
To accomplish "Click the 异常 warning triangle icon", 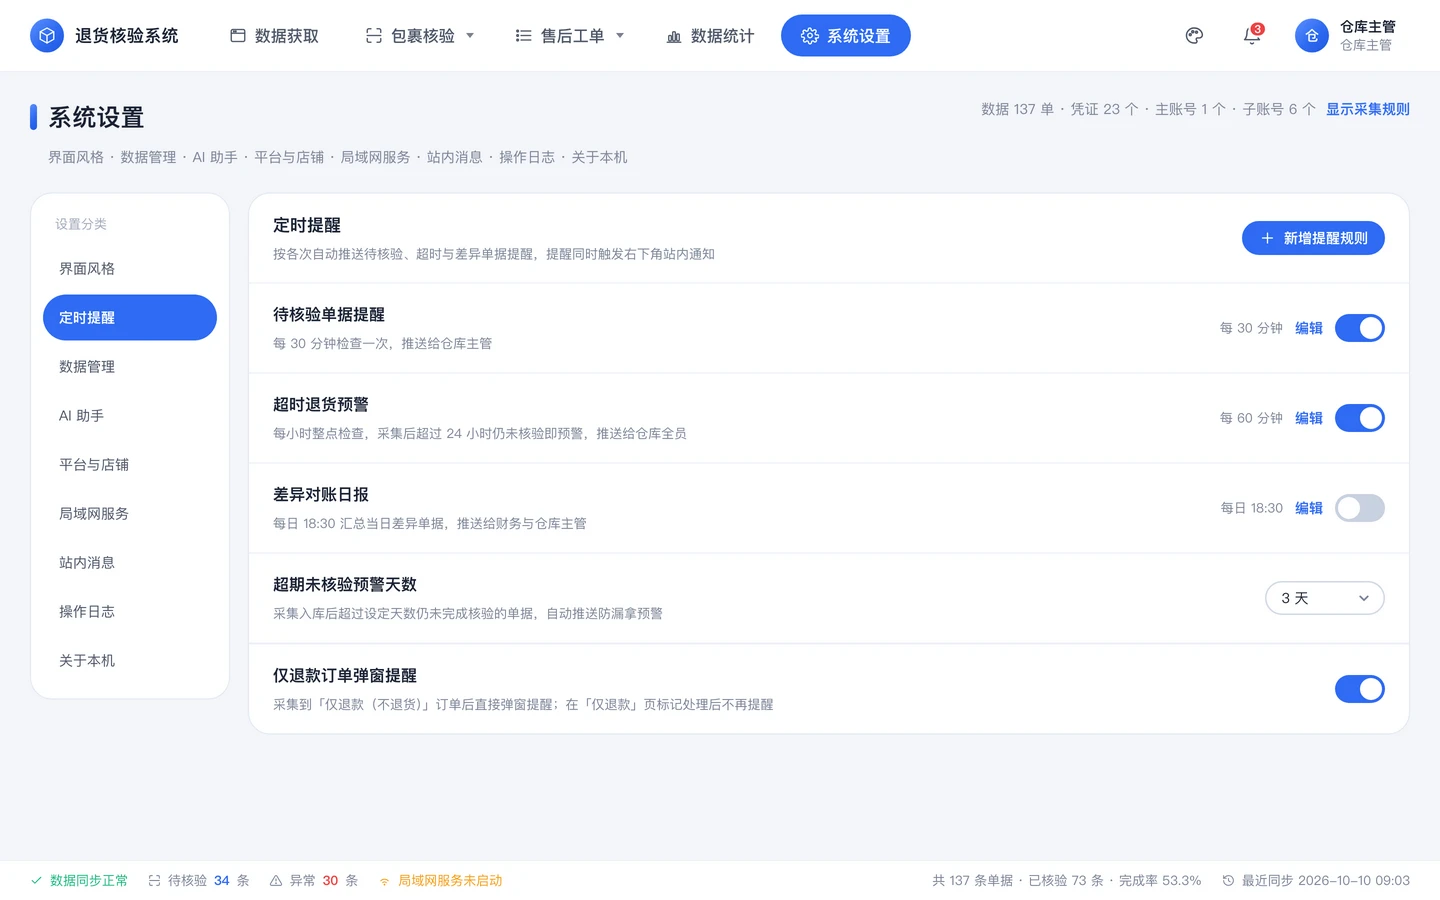I will pos(276,881).
